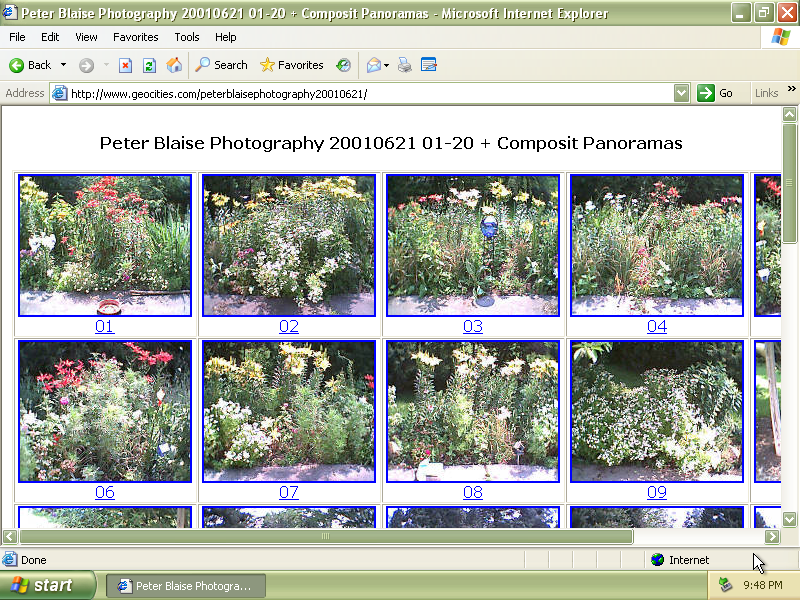Screen dimensions: 800x600
Task: Go back with the Back button
Action: (x=30, y=65)
